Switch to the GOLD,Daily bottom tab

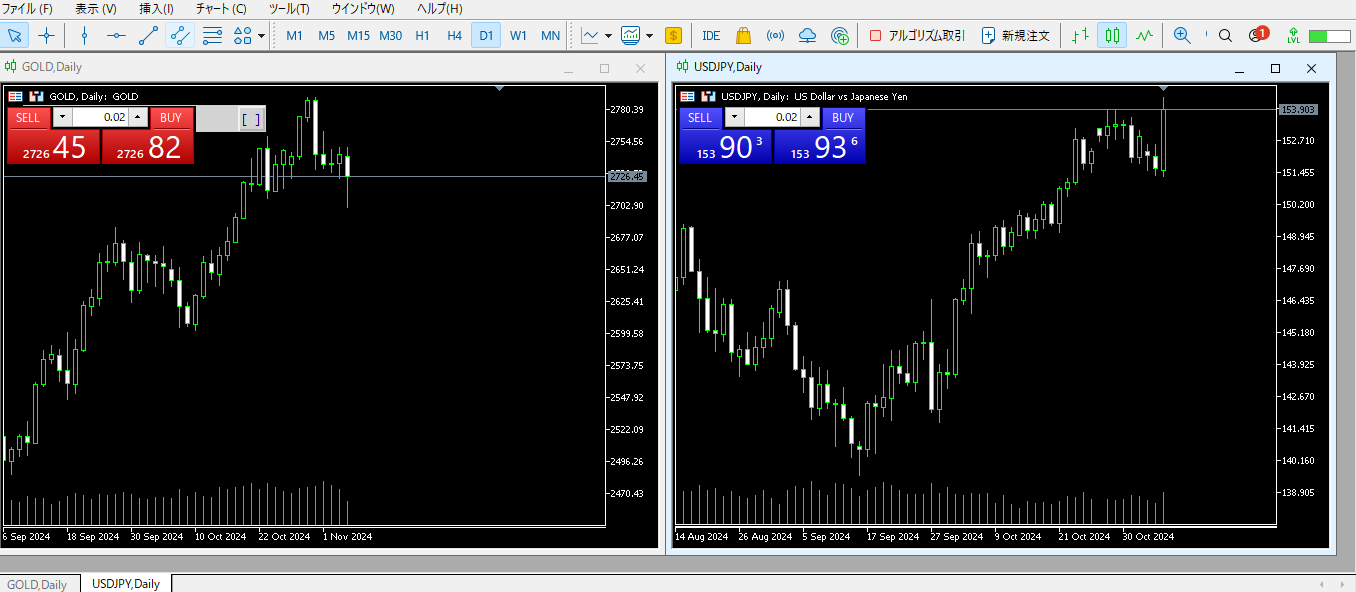coord(38,584)
